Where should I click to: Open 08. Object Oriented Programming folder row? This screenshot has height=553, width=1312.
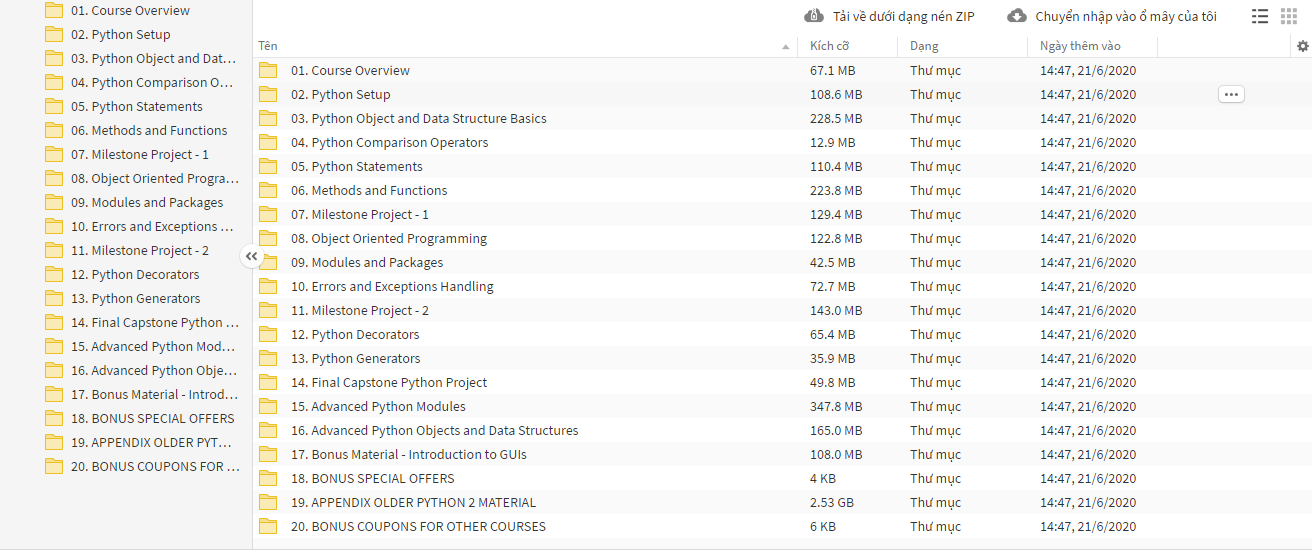(x=399, y=238)
